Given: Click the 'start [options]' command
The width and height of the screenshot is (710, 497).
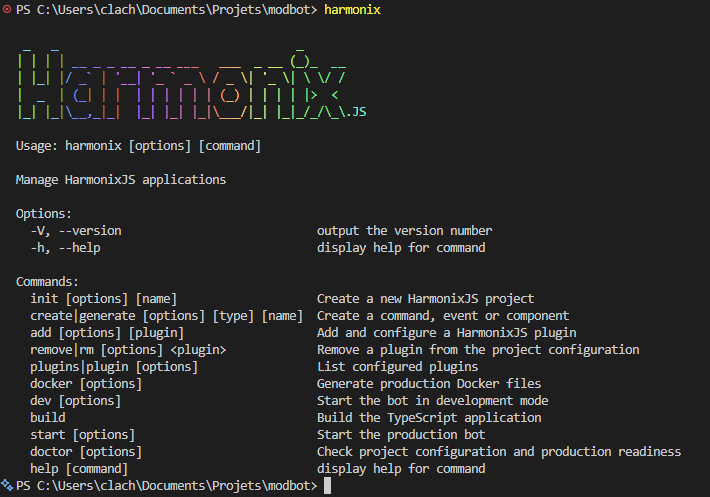Looking at the screenshot, I should 83,435.
